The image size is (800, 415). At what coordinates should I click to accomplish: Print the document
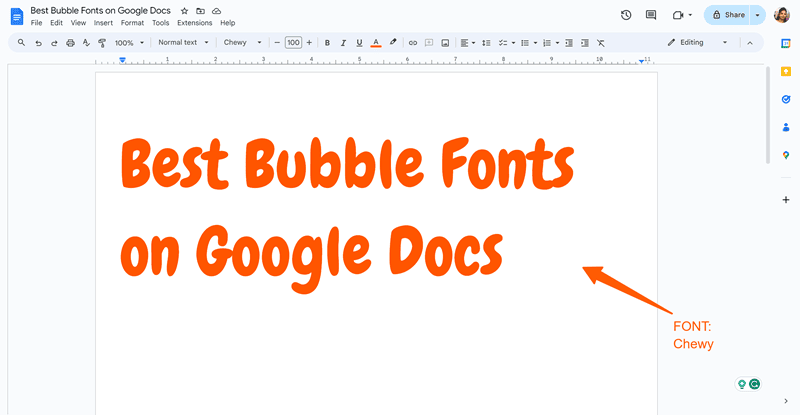pyautogui.click(x=70, y=43)
